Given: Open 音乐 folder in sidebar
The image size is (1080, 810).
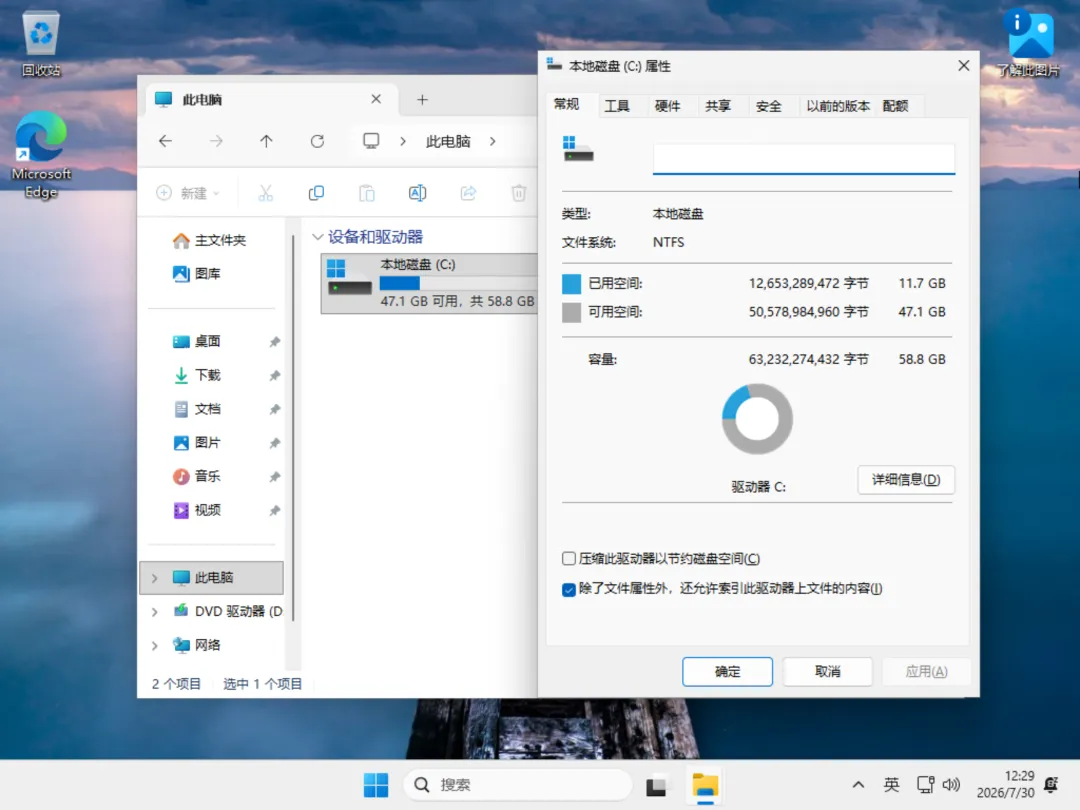Looking at the screenshot, I should click(x=197, y=476).
